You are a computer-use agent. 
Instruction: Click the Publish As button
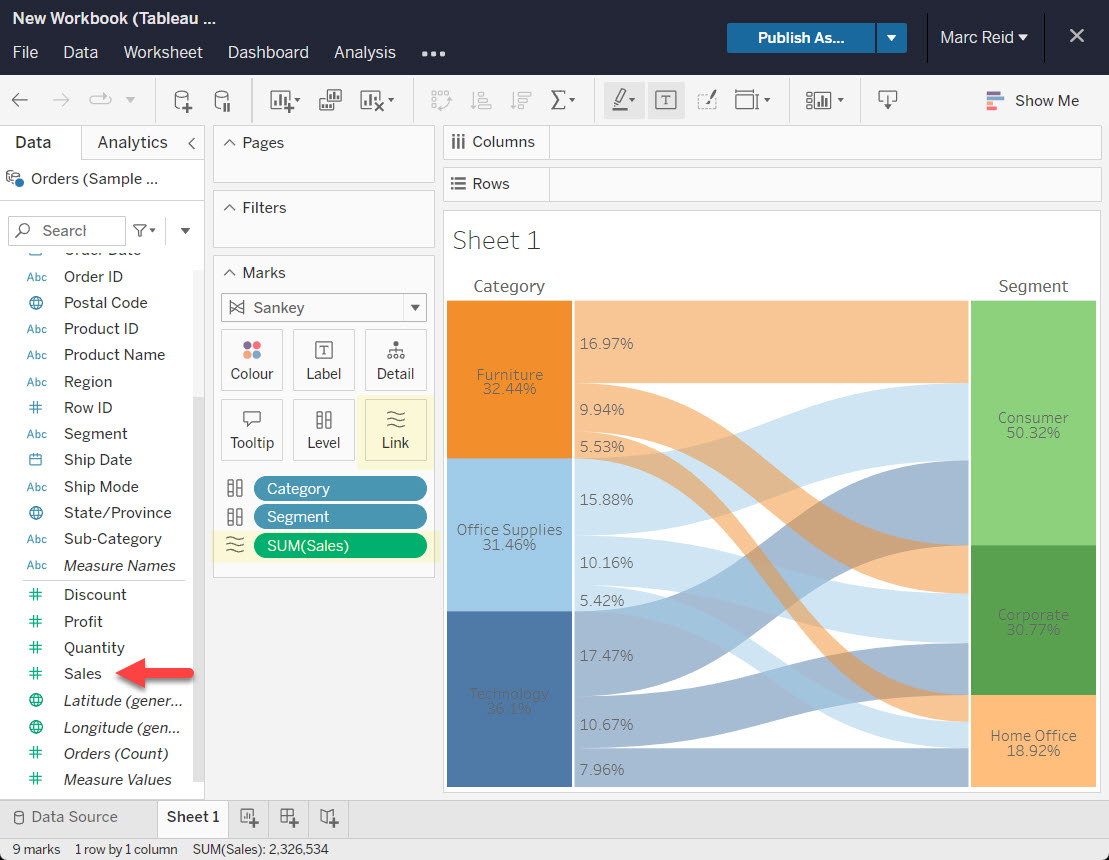(x=800, y=38)
